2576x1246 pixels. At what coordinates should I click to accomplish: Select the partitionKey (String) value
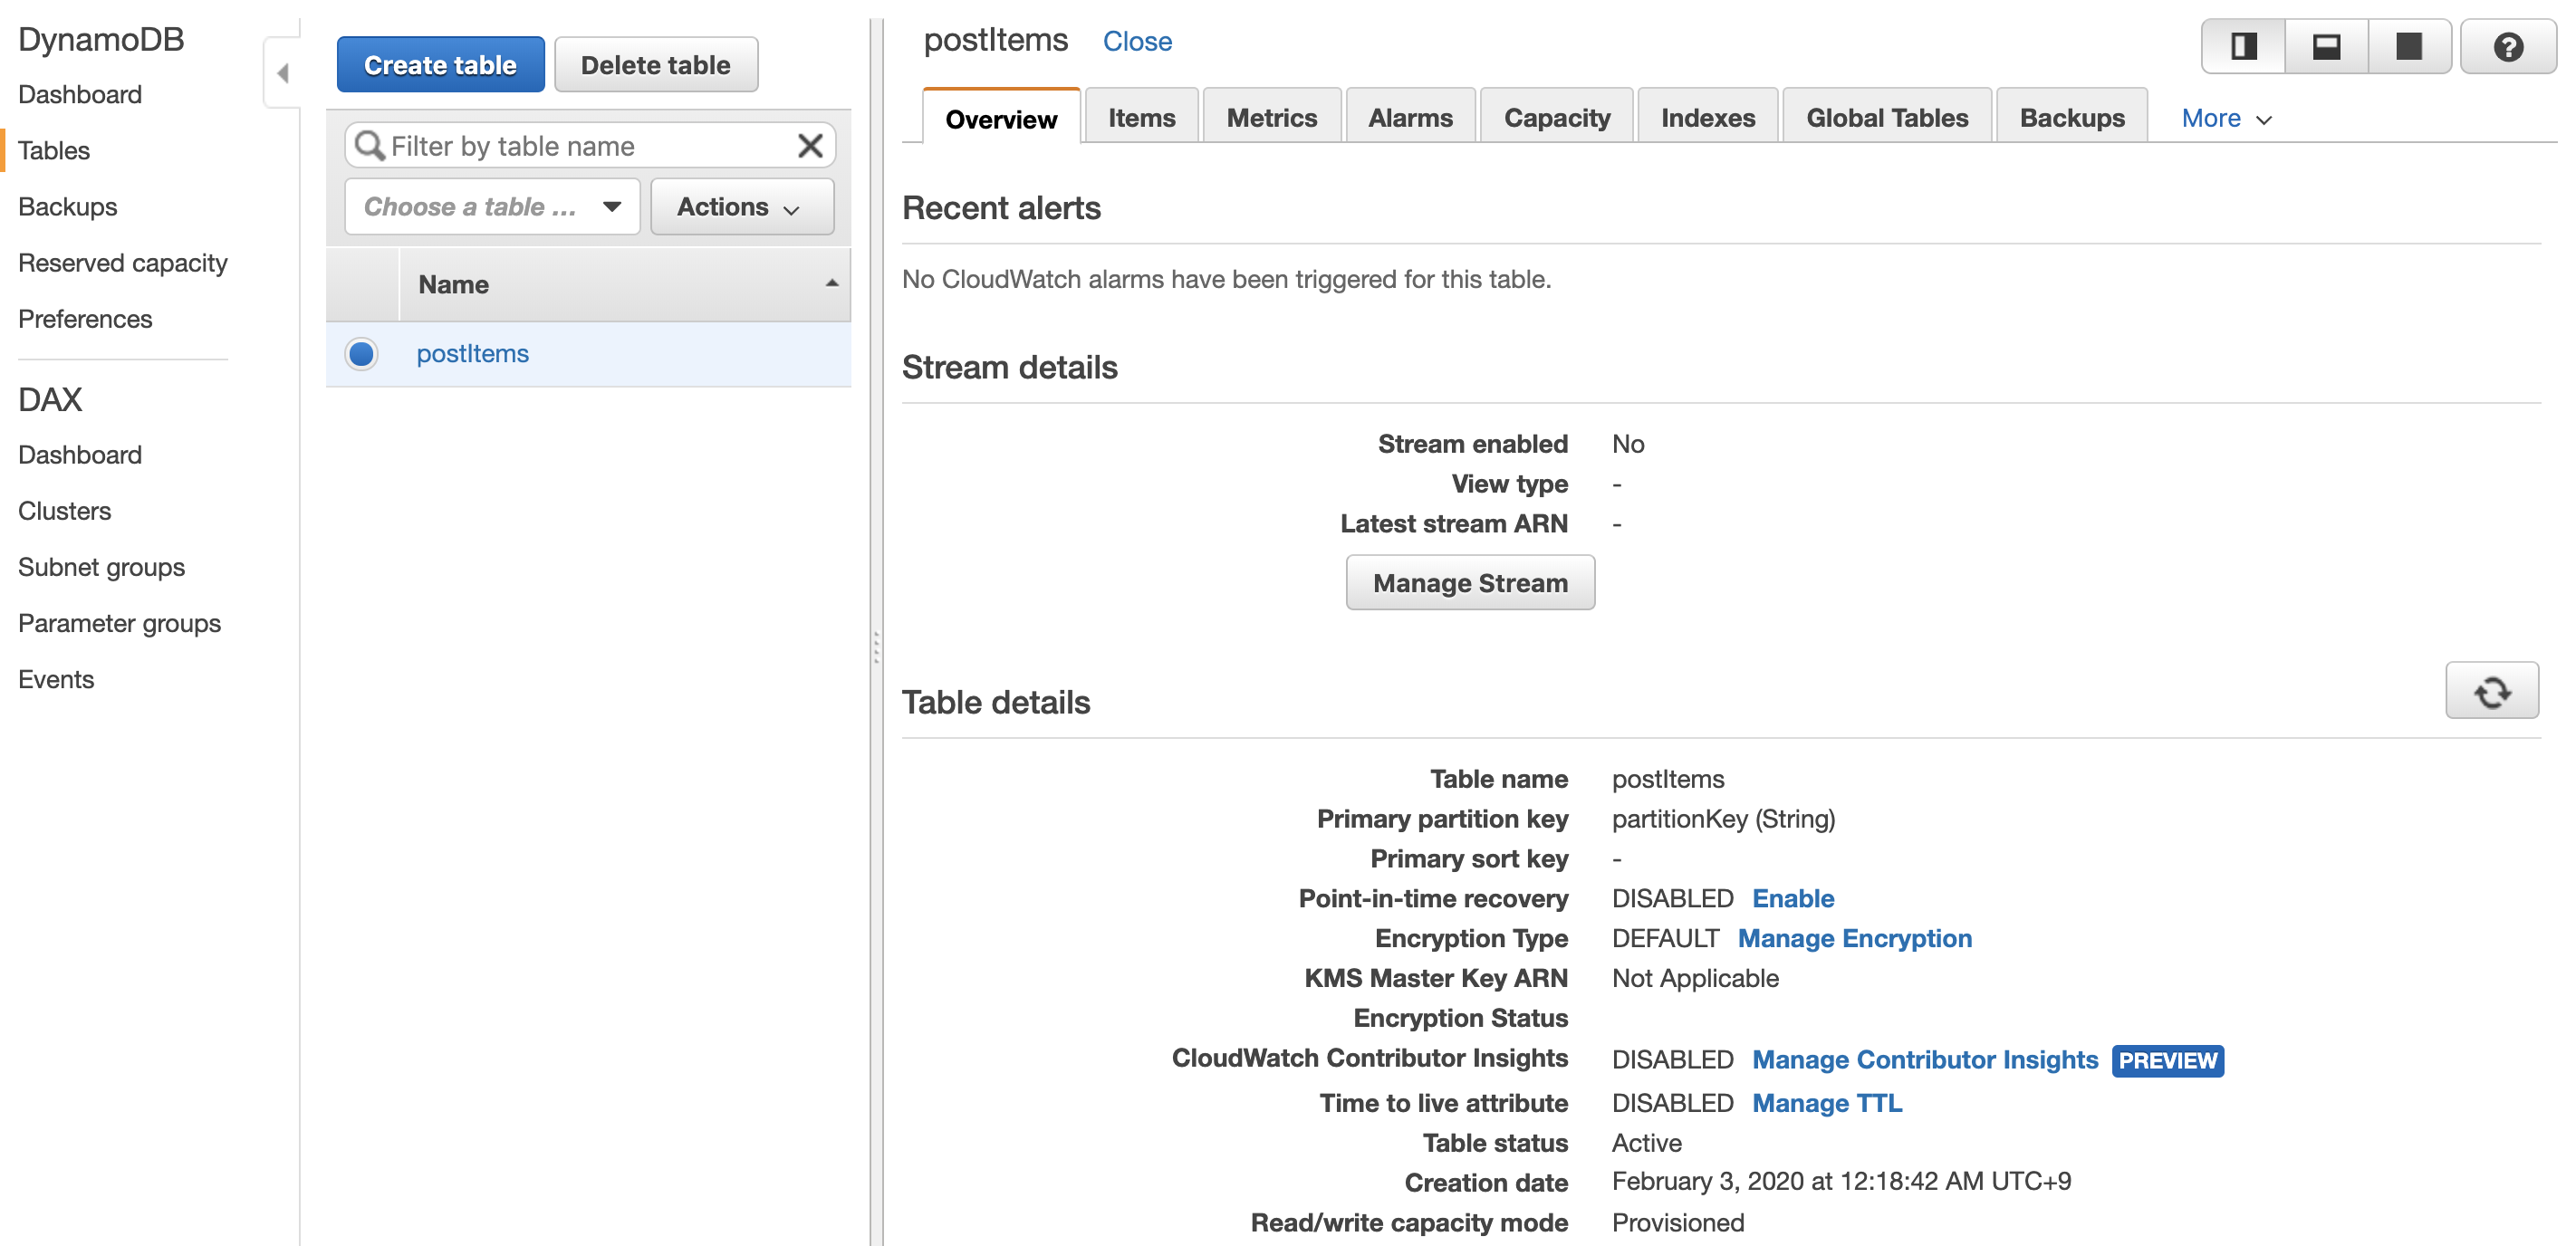point(1723,819)
